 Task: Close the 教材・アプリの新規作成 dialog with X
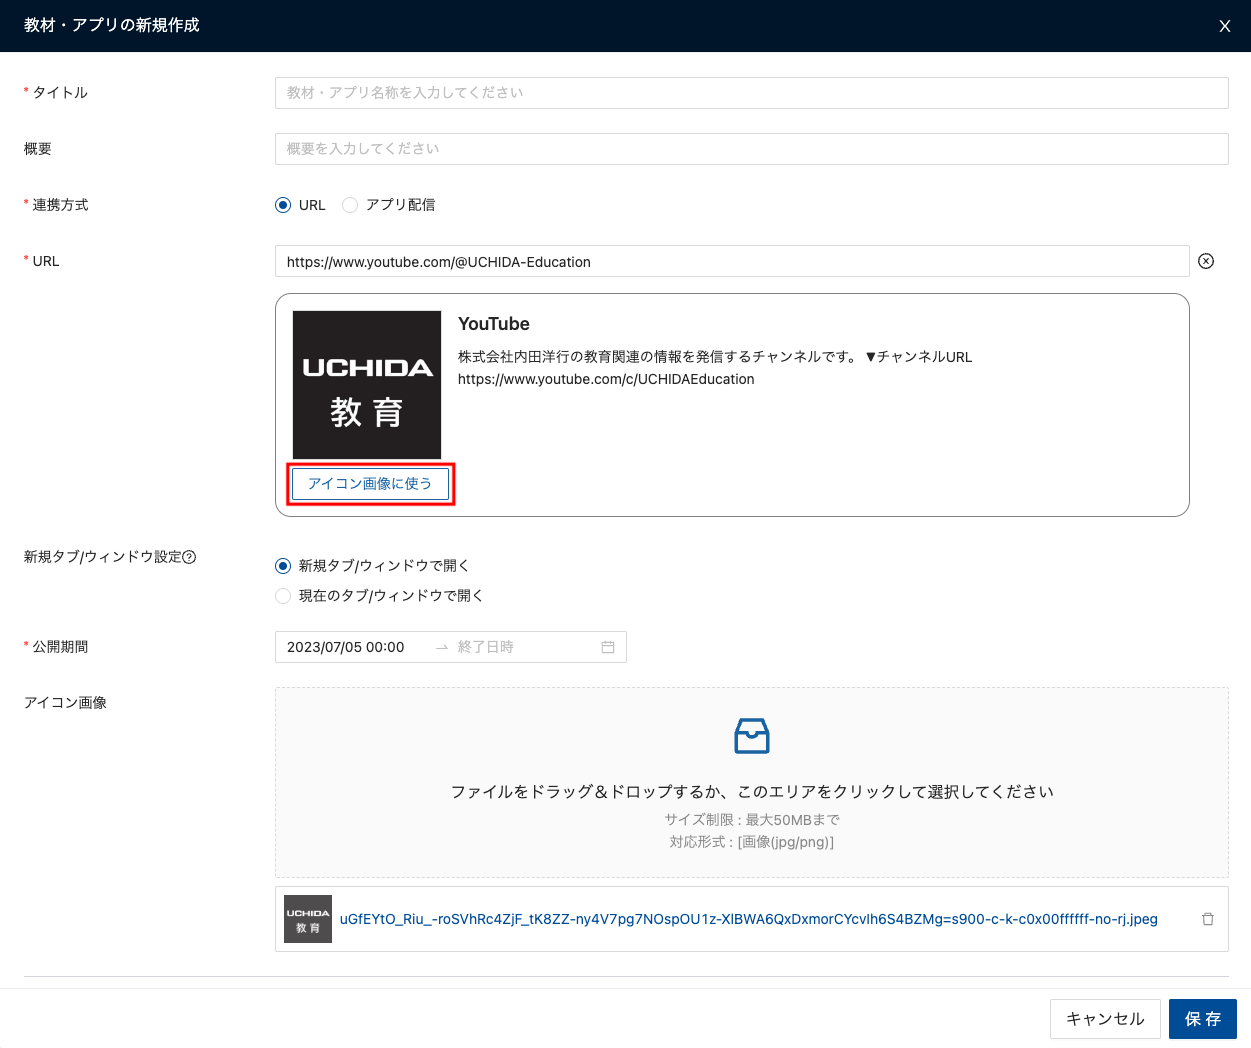point(1224,26)
